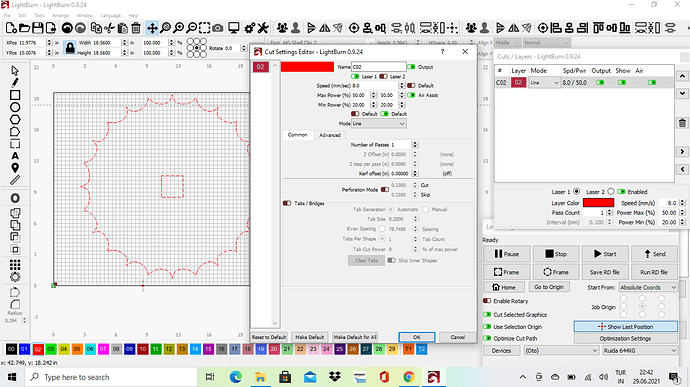
Task: Click the Save RD file button
Action: pyautogui.click(x=604, y=272)
